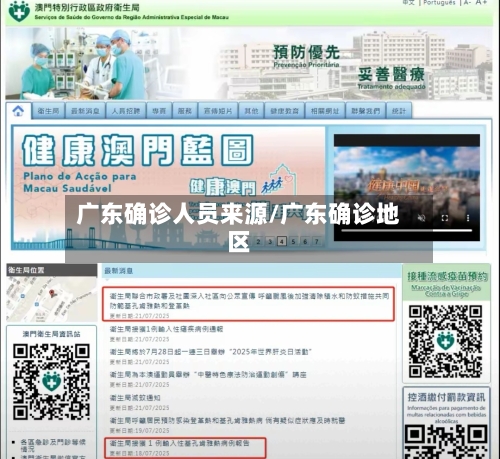Click the 預防優先 header slogan
Screen dimensions: 500x459
pyautogui.click(x=306, y=53)
